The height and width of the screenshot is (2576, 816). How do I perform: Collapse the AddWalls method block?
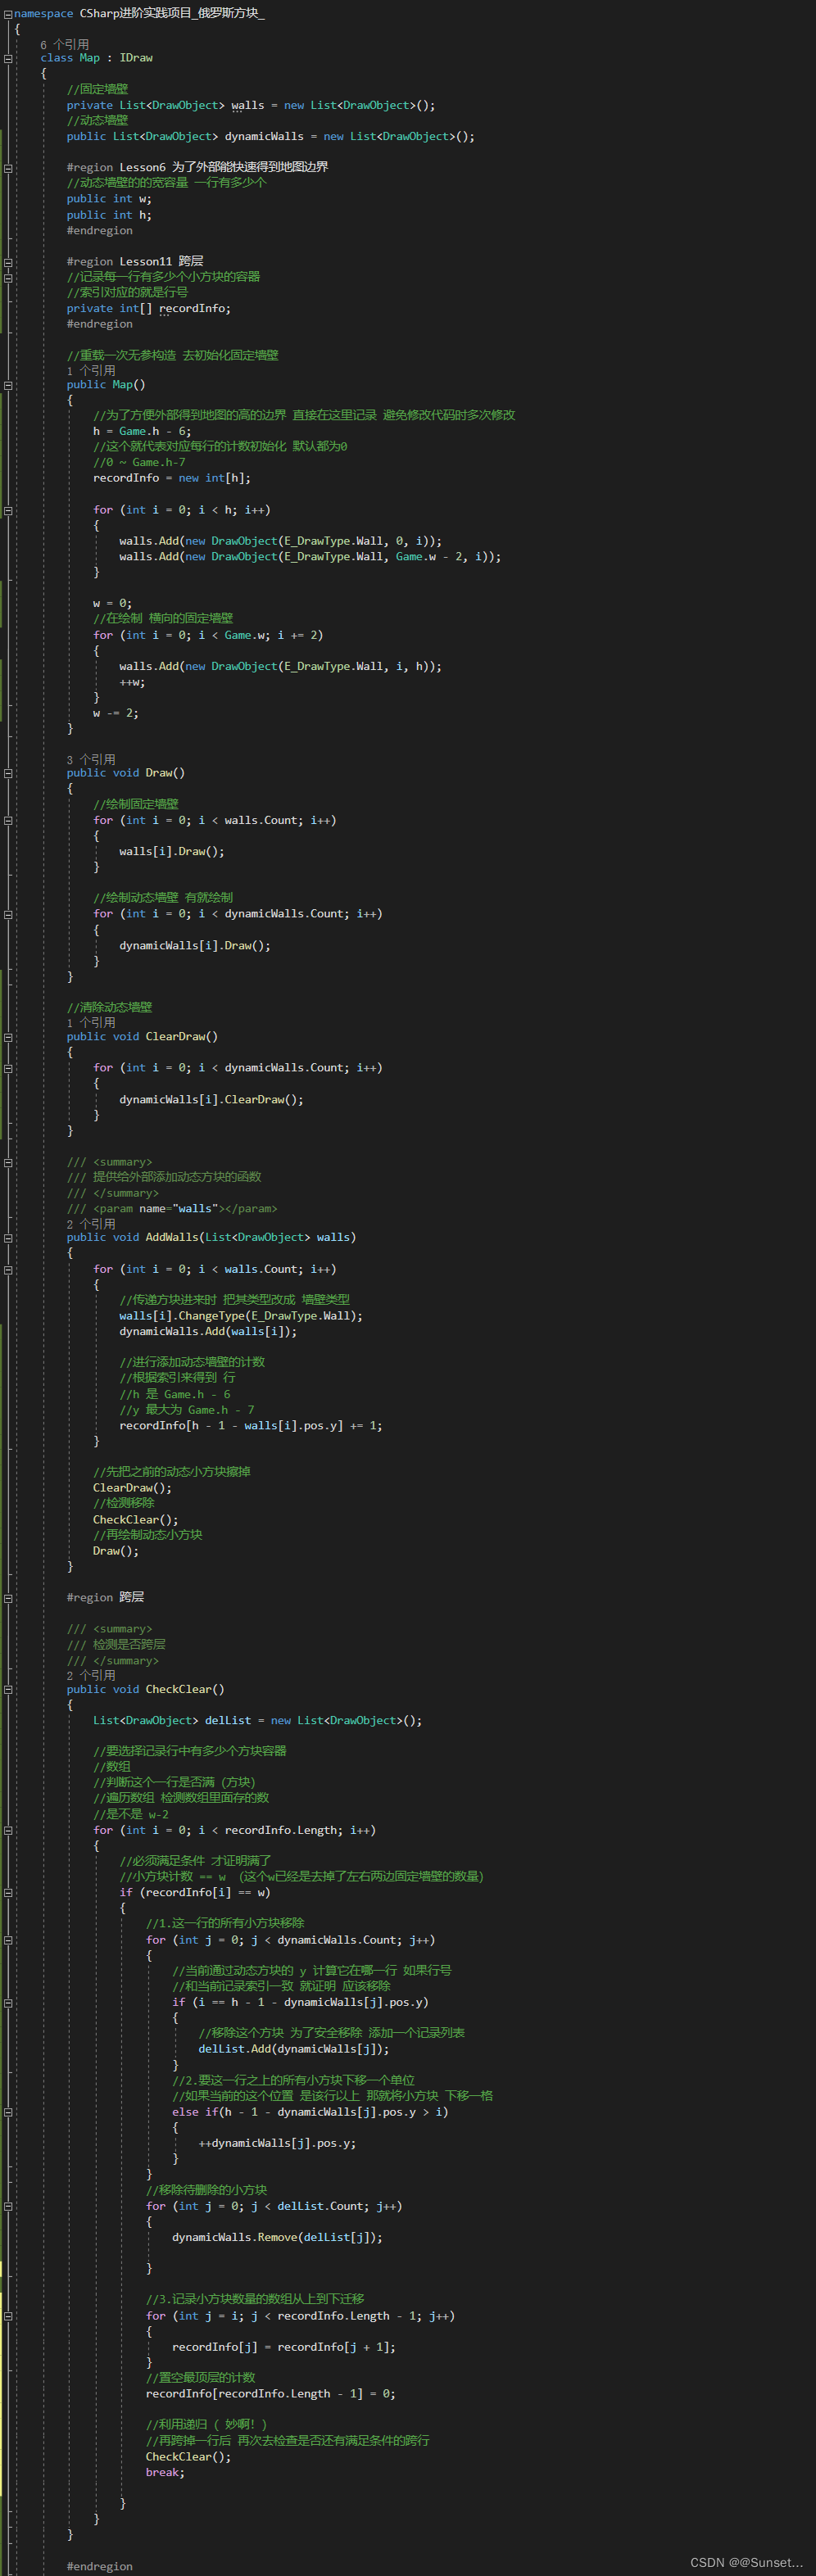click(x=8, y=1238)
